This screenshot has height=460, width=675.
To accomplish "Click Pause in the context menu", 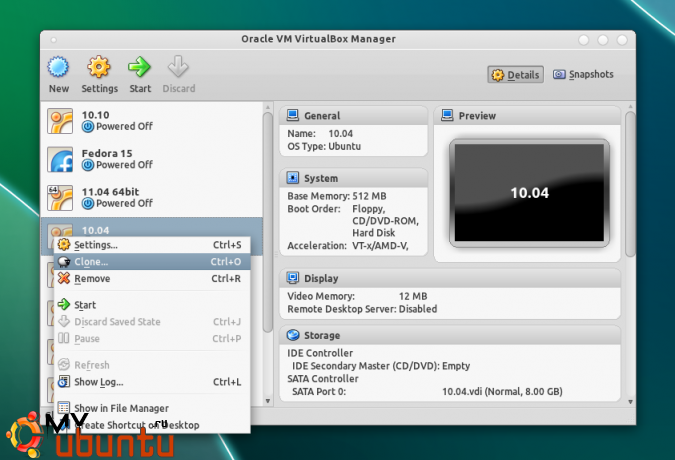I will coord(152,338).
